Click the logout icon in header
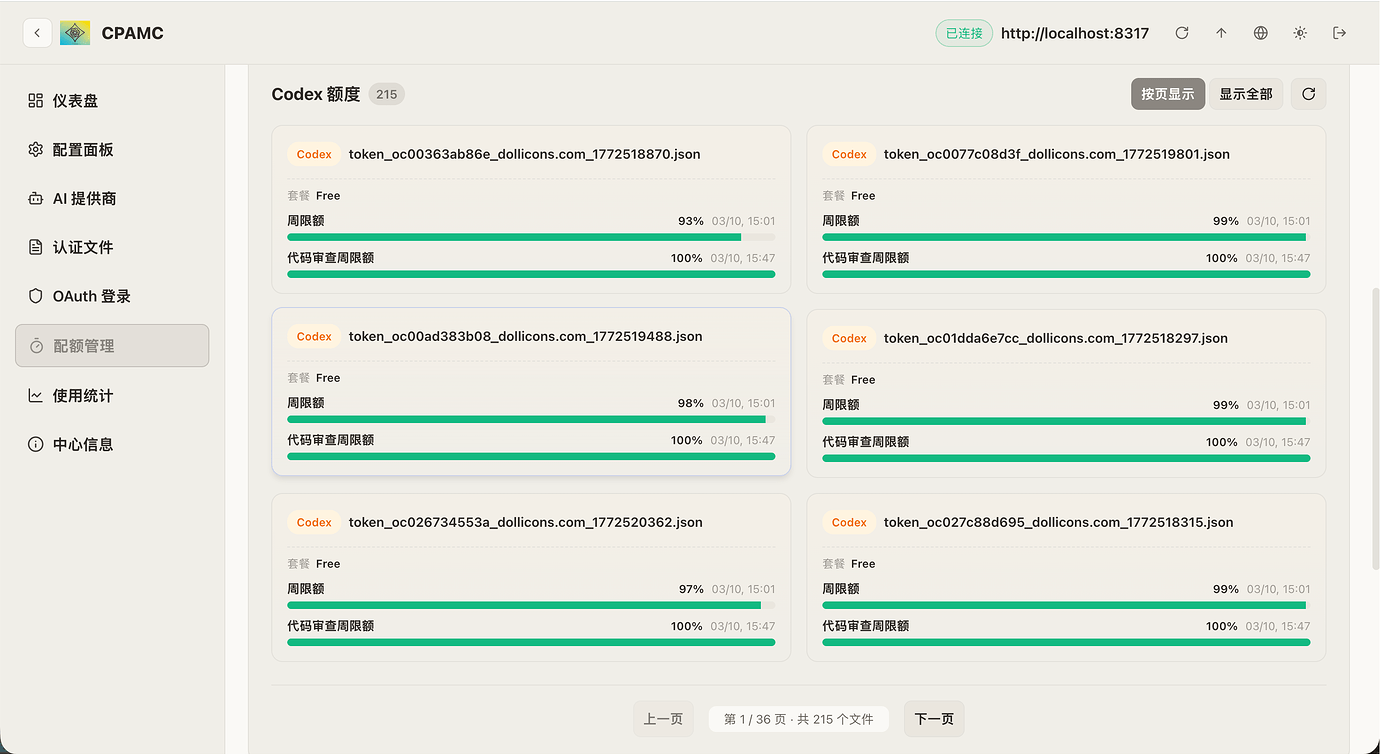The width and height of the screenshot is (1380, 754). [1340, 33]
